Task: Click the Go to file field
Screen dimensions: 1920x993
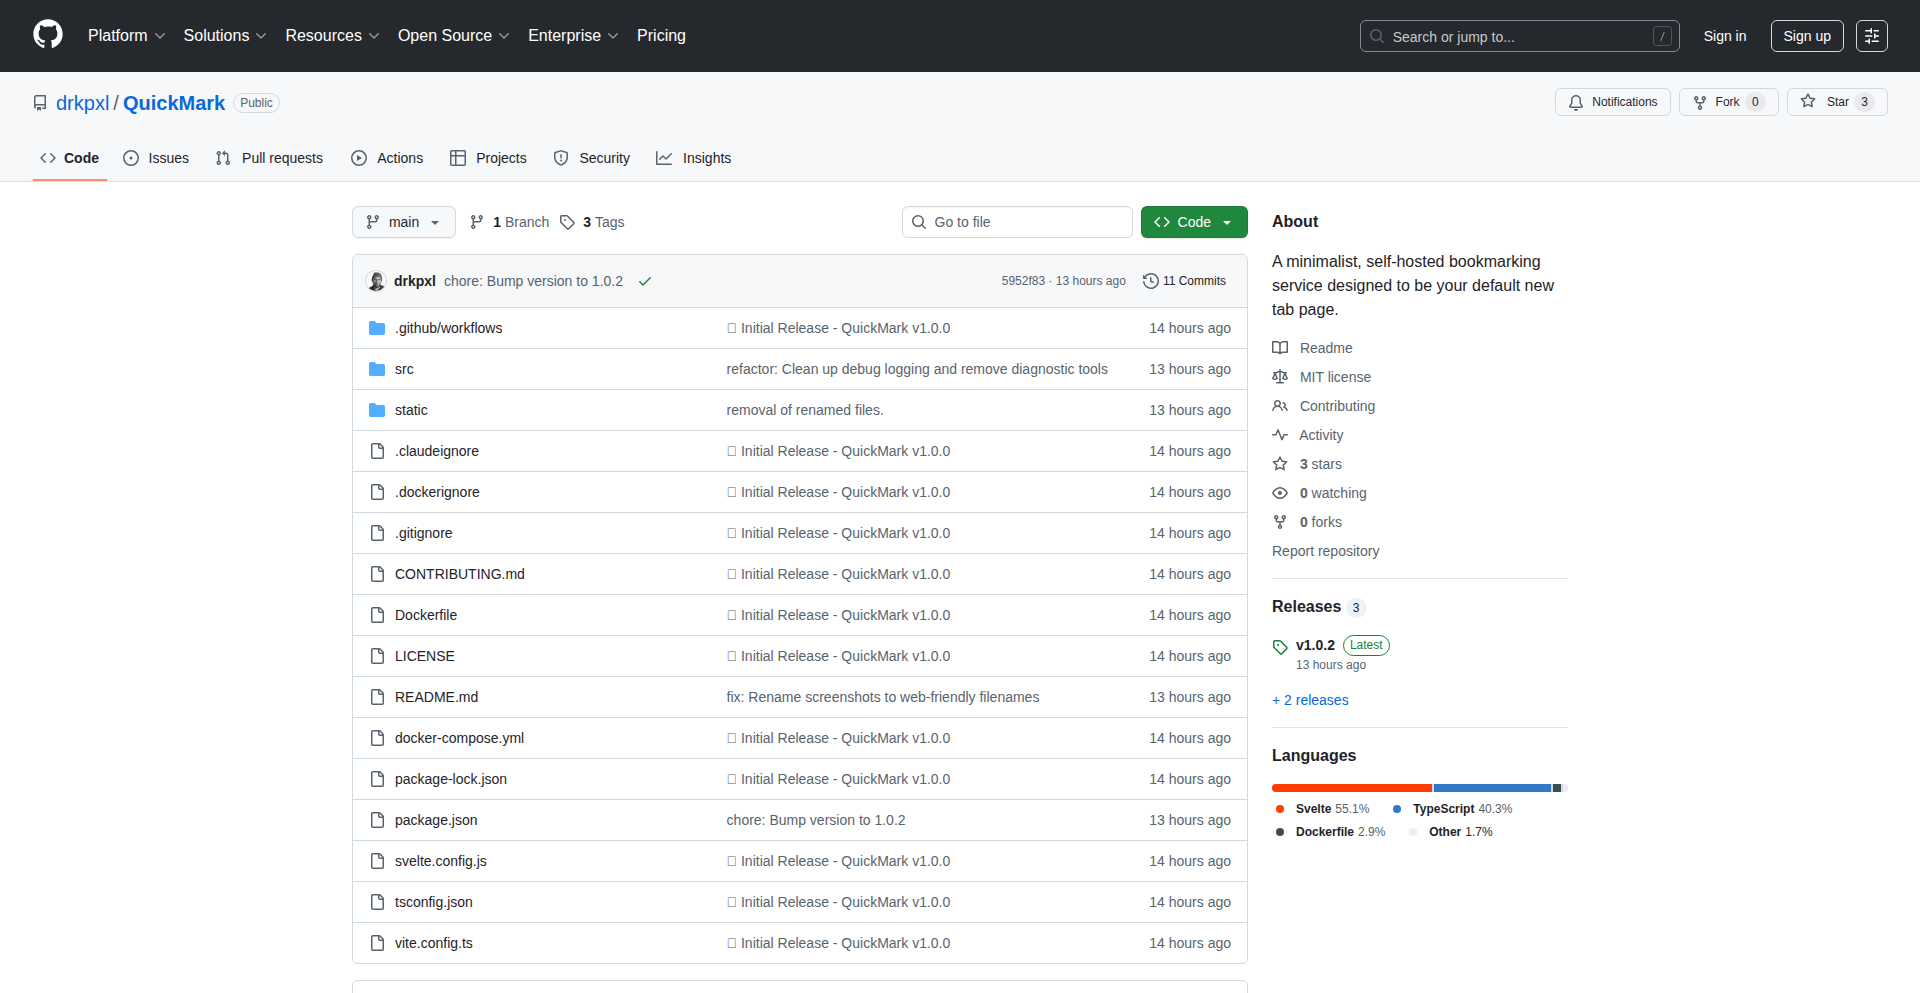Action: click(x=1017, y=222)
